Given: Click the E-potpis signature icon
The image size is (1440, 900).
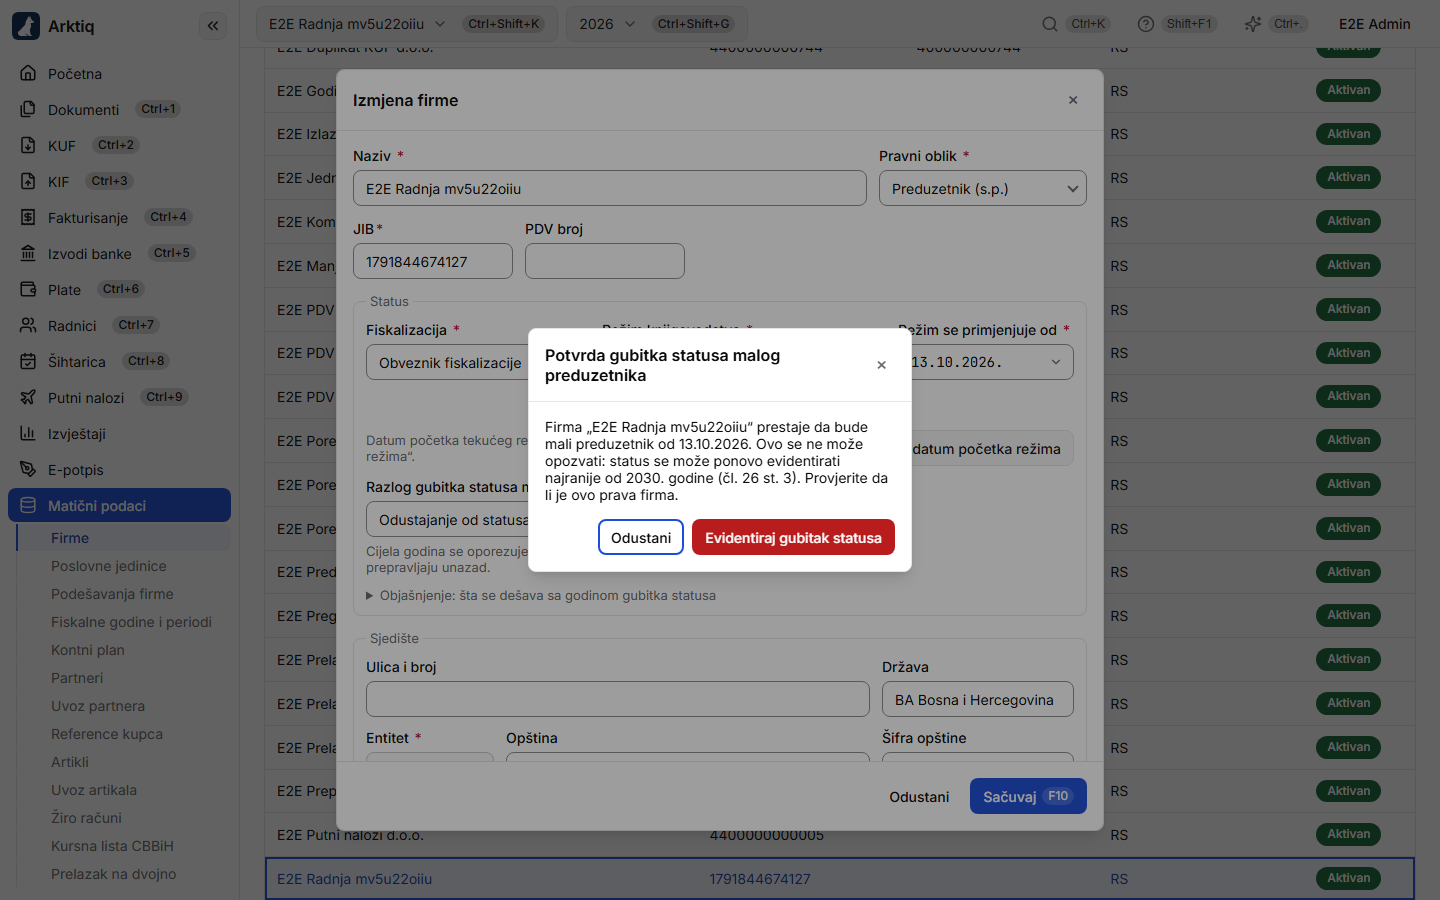Looking at the screenshot, I should (28, 470).
